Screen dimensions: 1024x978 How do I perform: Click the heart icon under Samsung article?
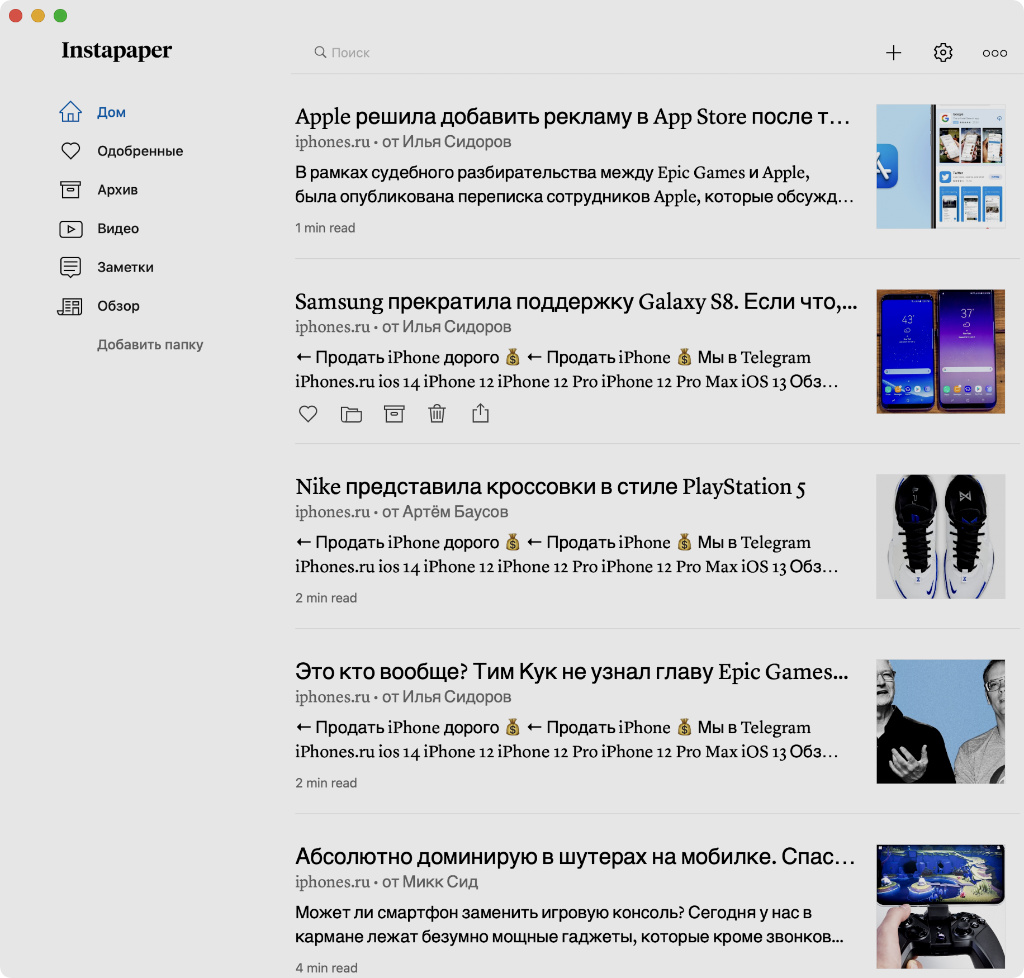click(x=308, y=414)
